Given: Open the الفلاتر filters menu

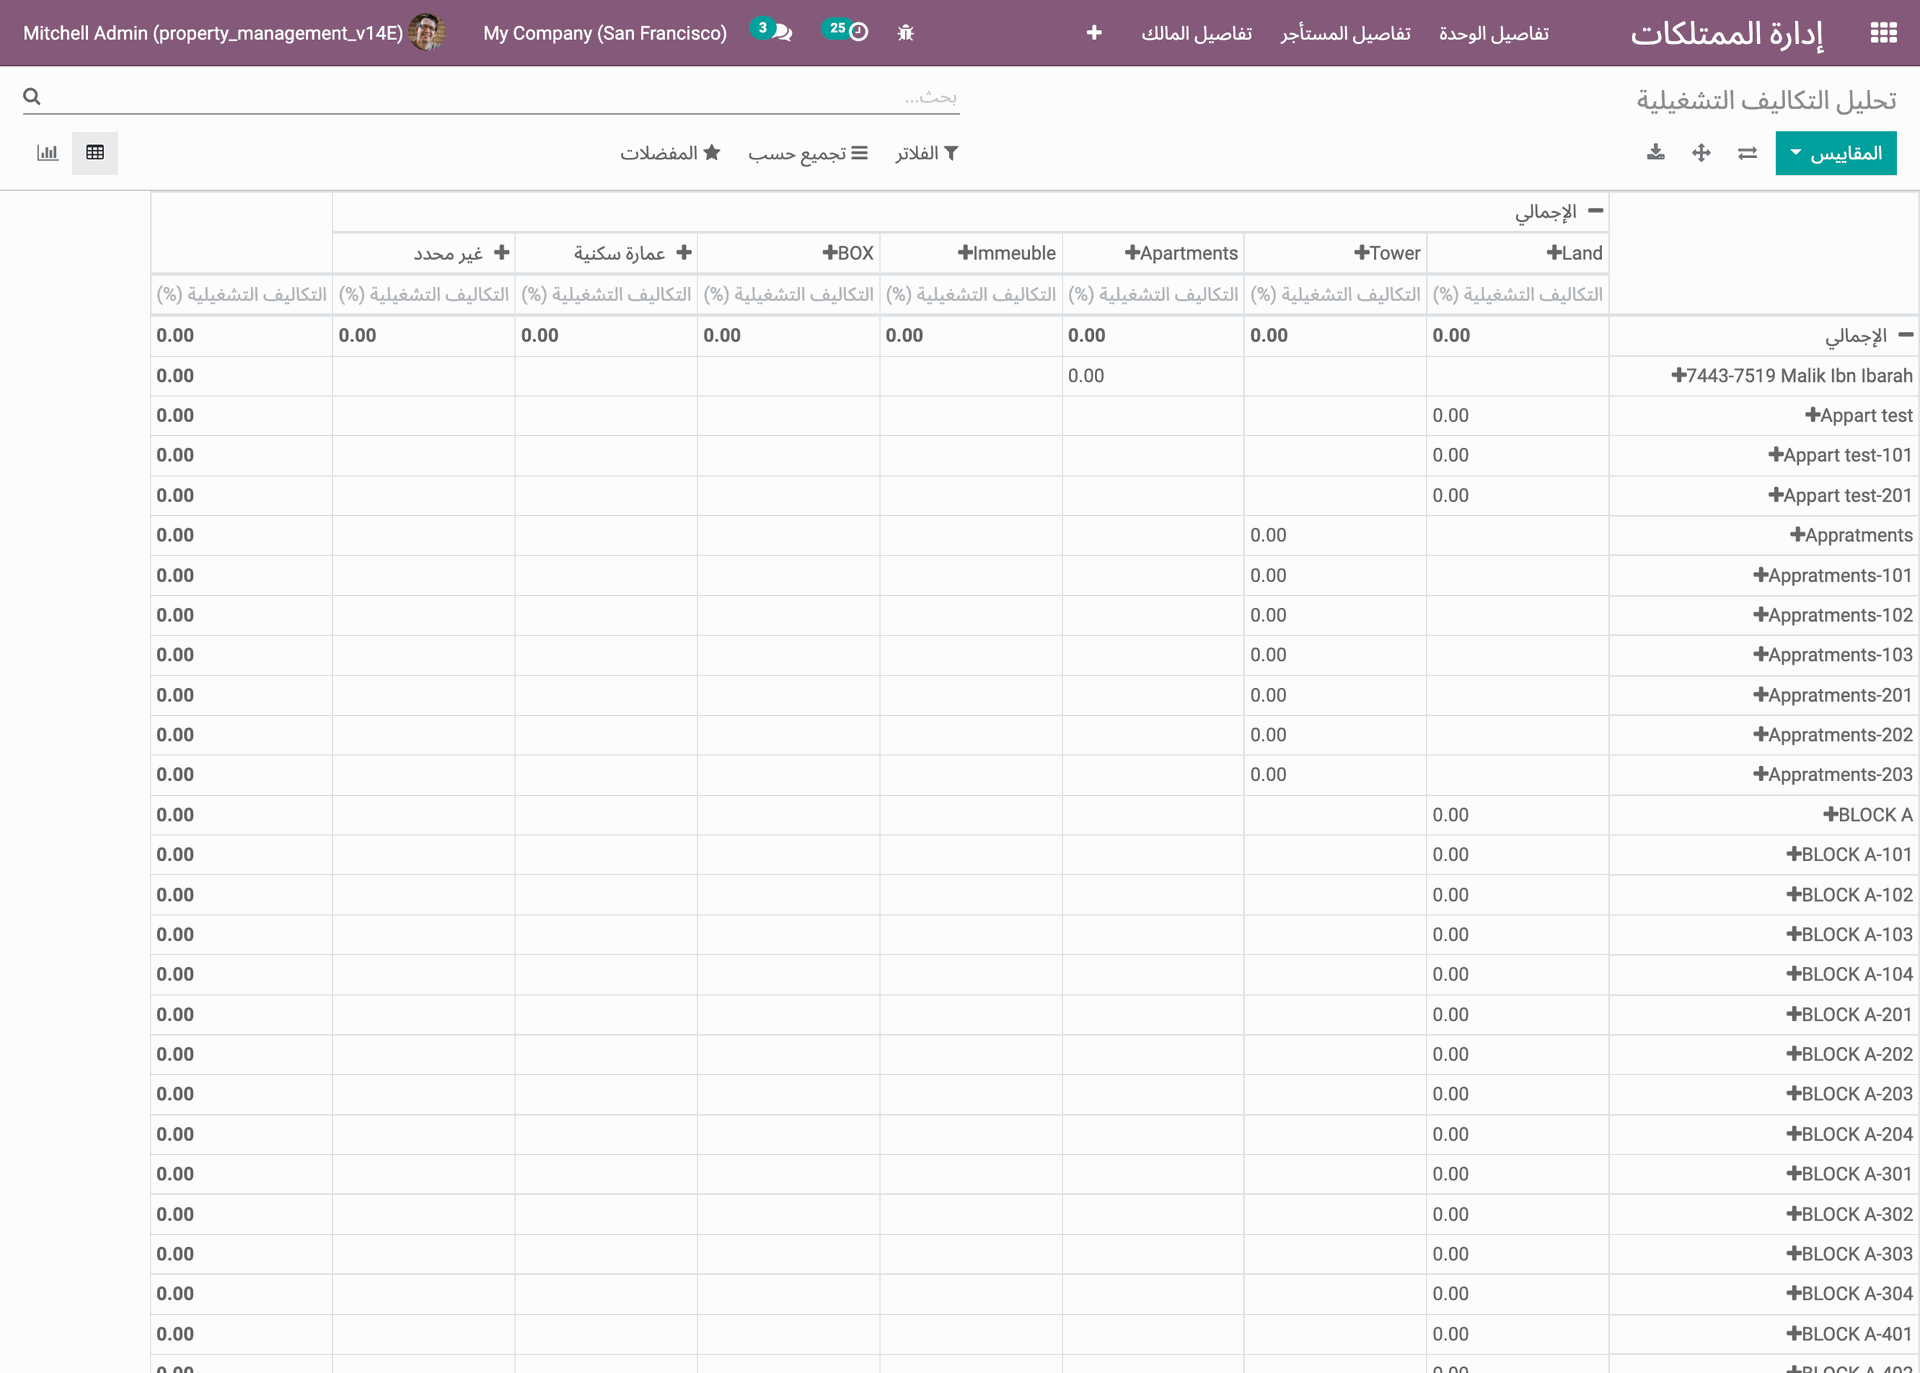Looking at the screenshot, I should [927, 153].
